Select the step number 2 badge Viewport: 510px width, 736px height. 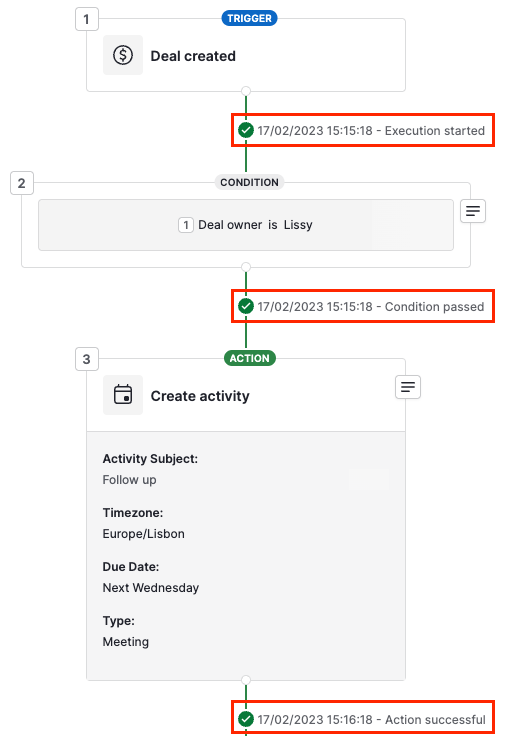pos(22,183)
